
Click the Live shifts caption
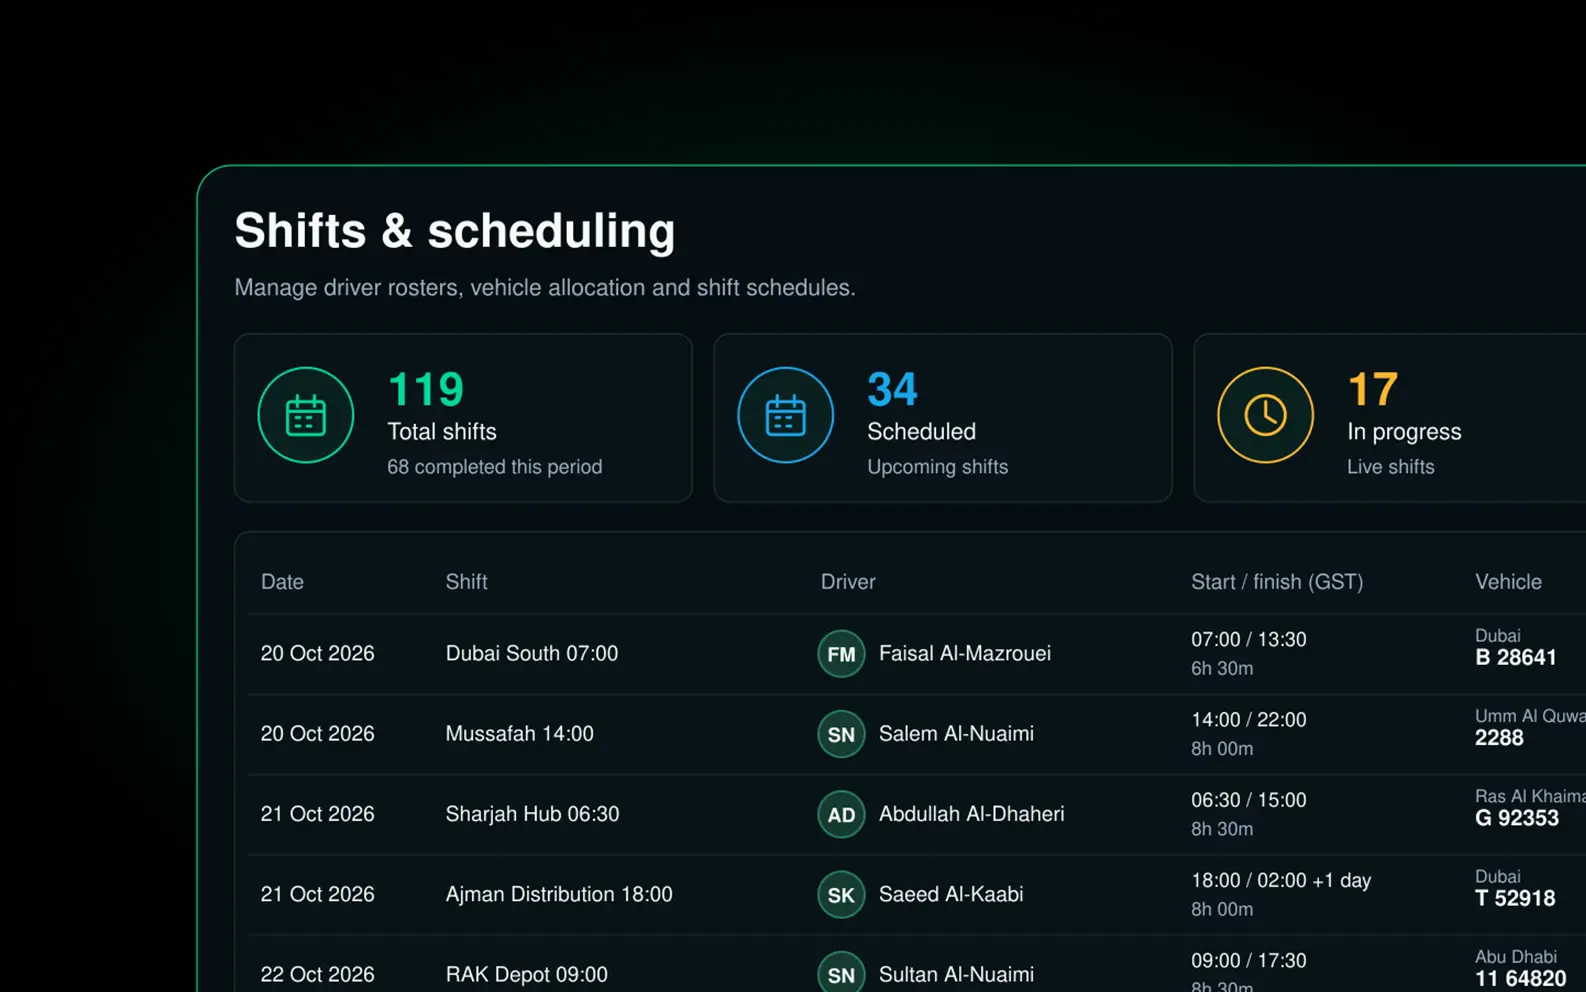click(1390, 467)
